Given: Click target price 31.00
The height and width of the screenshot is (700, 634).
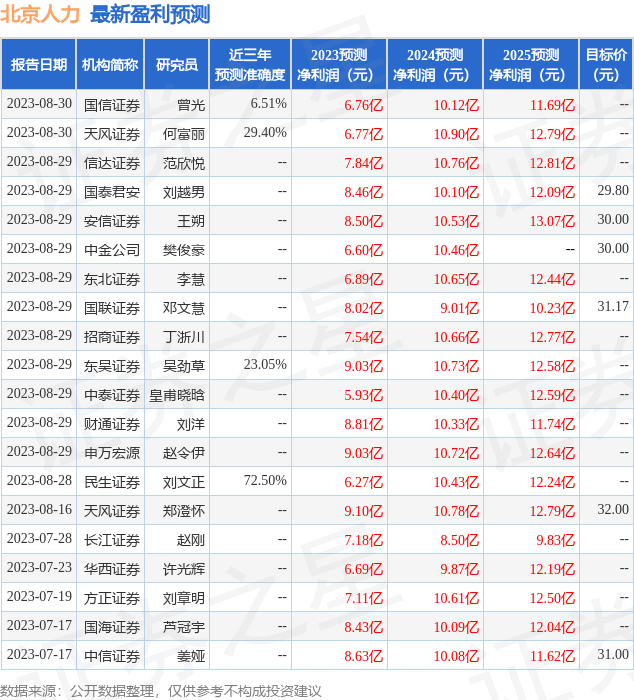Looking at the screenshot, I should 613,655.
